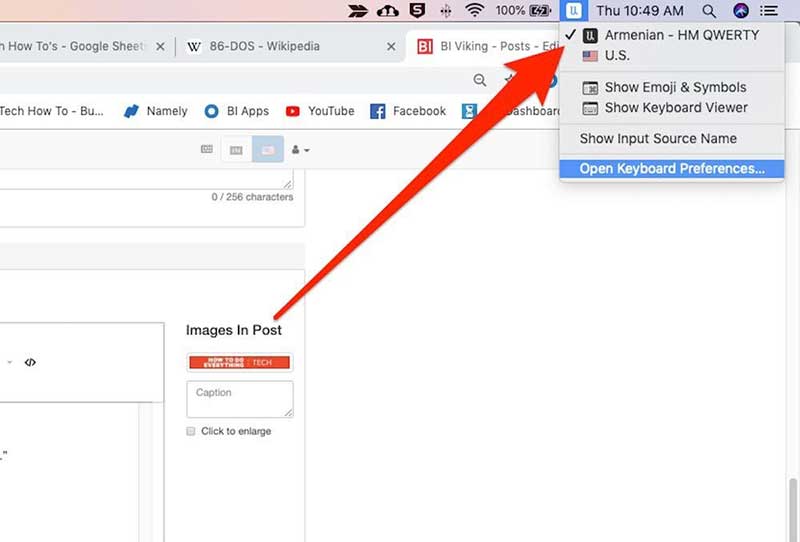
Task: Choose Open Keyboard Preferences menu item
Action: pyautogui.click(x=671, y=169)
